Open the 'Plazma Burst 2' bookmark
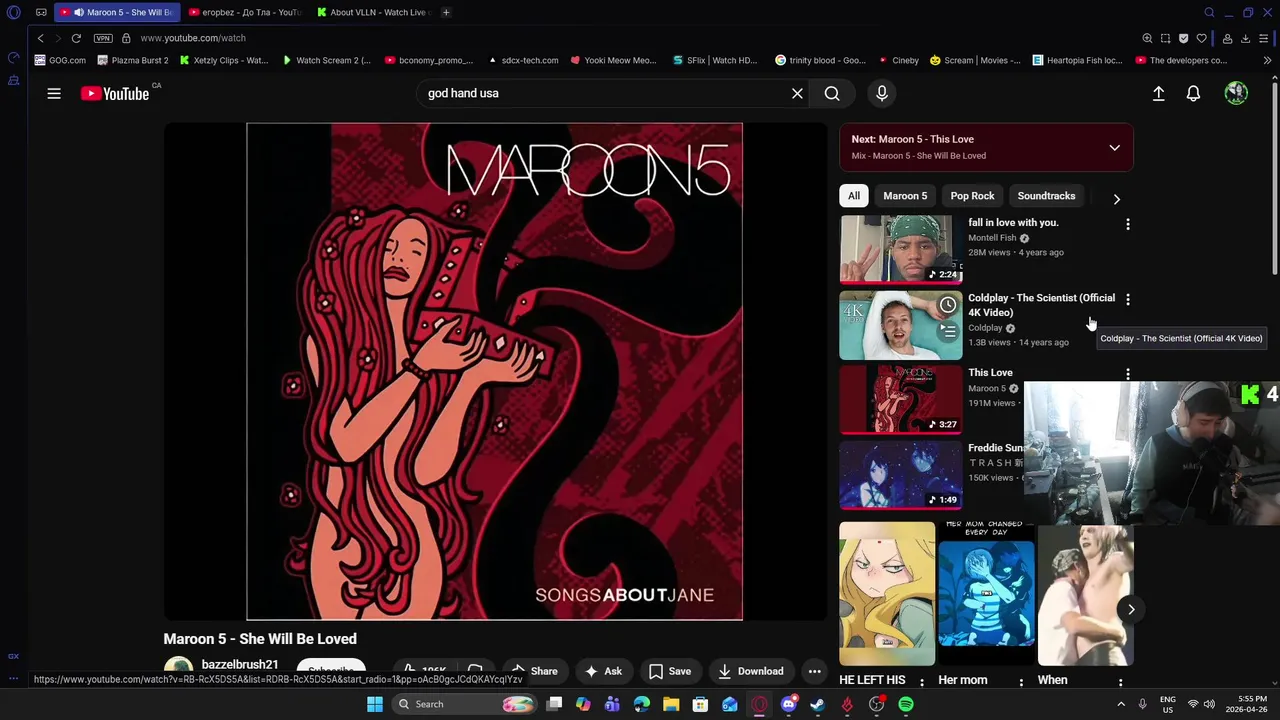The height and width of the screenshot is (720, 1280). point(132,60)
